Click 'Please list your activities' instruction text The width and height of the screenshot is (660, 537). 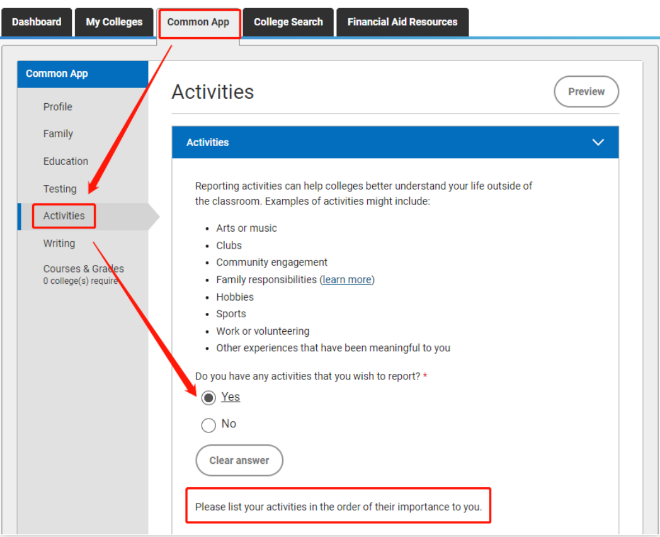point(338,507)
